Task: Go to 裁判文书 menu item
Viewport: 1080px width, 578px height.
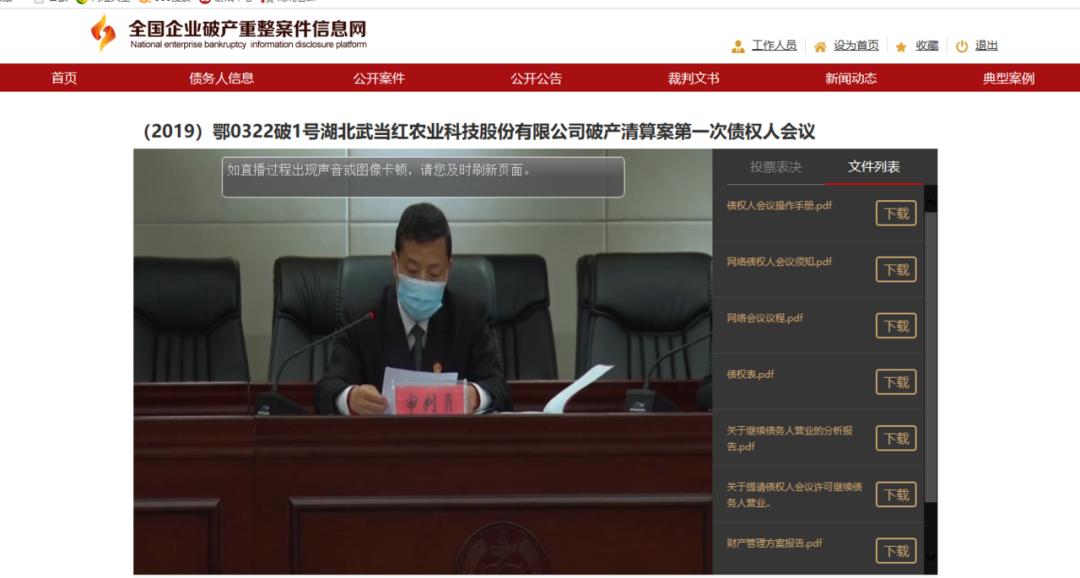Action: [x=693, y=78]
